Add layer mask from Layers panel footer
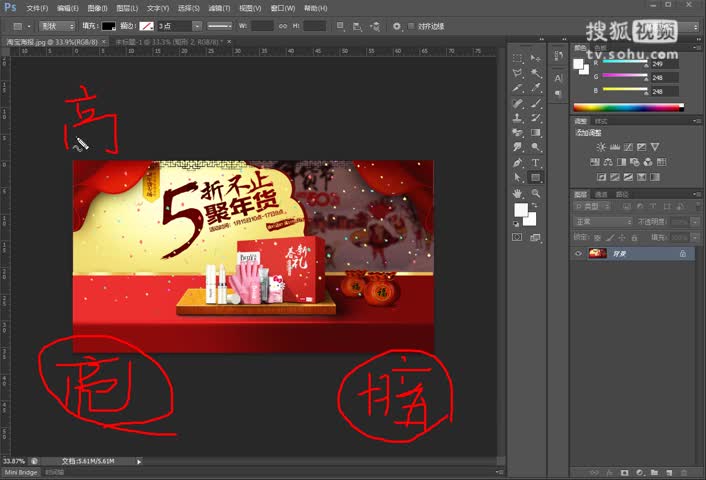This screenshot has width=706, height=480. [x=624, y=473]
